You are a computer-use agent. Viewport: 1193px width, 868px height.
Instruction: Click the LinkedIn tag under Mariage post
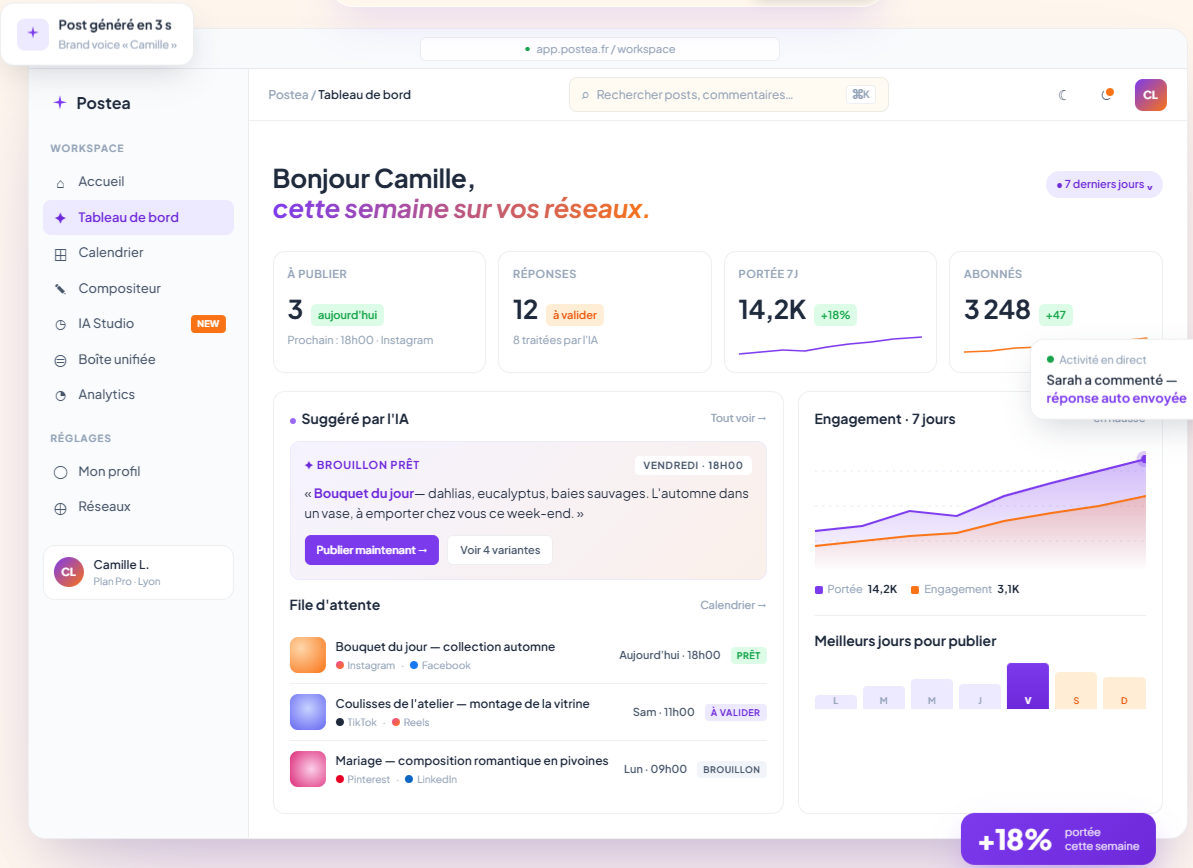[431, 780]
